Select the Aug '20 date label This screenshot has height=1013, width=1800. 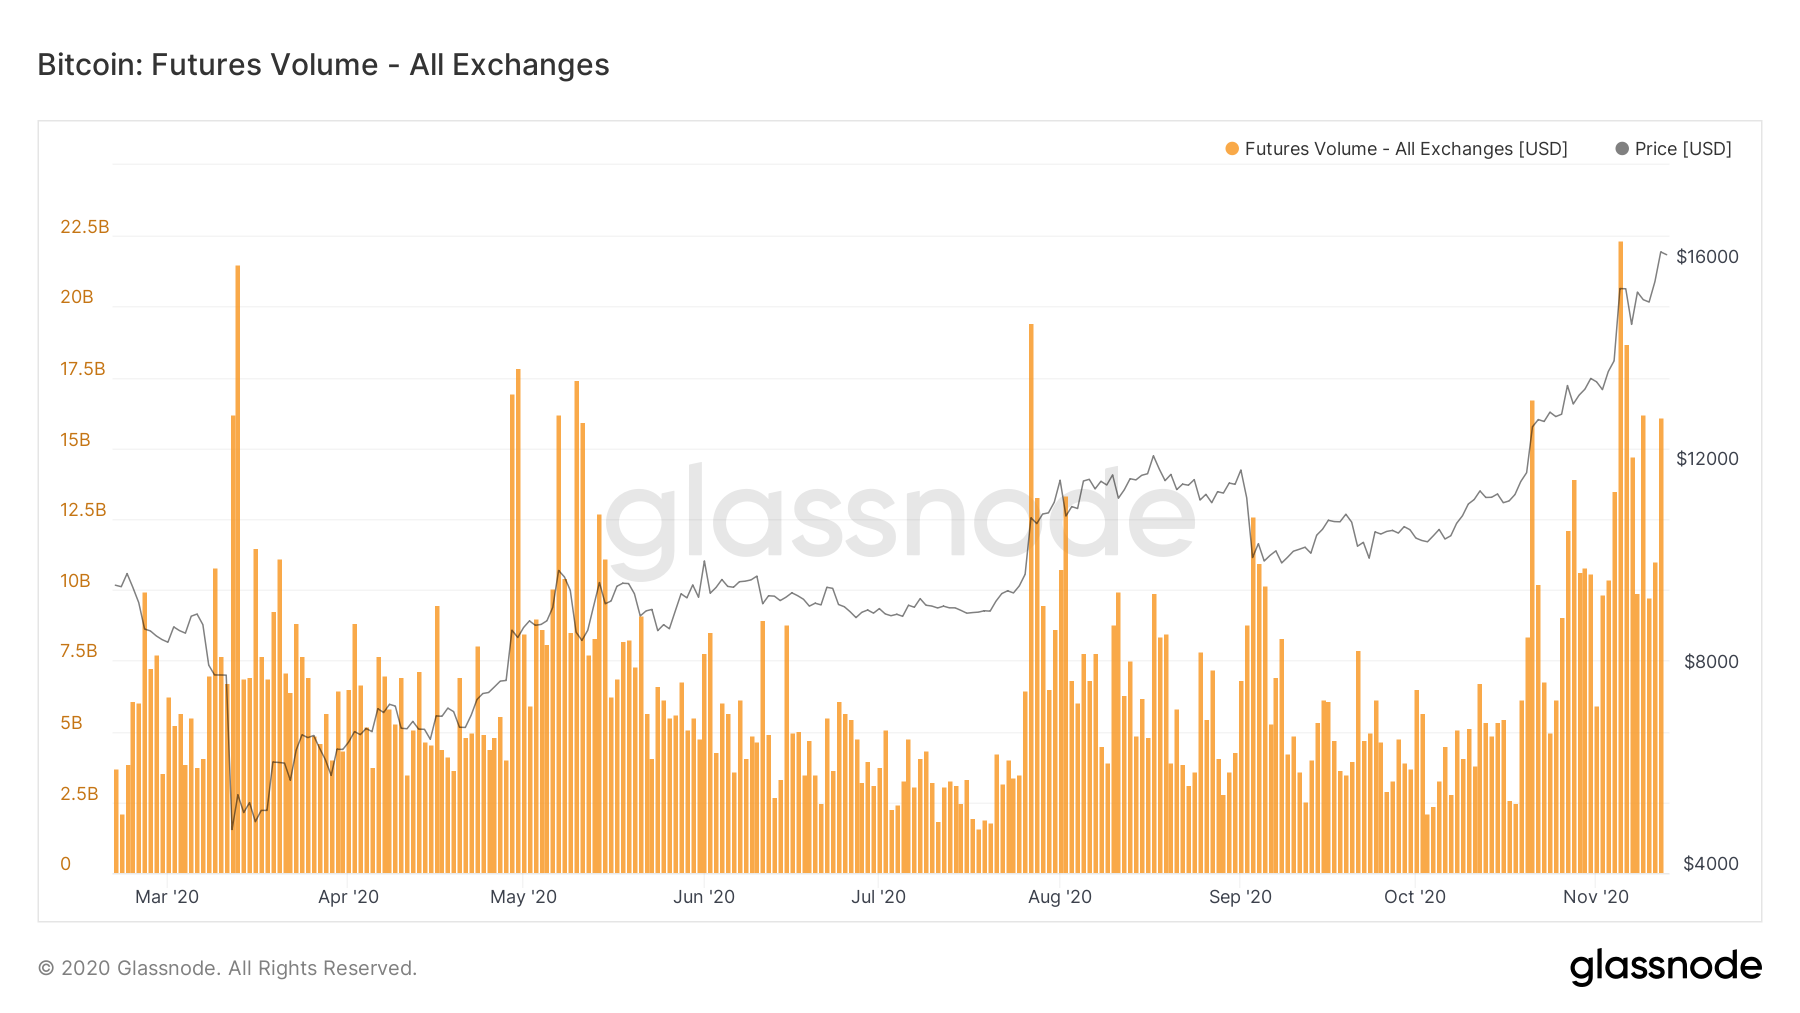click(1060, 897)
